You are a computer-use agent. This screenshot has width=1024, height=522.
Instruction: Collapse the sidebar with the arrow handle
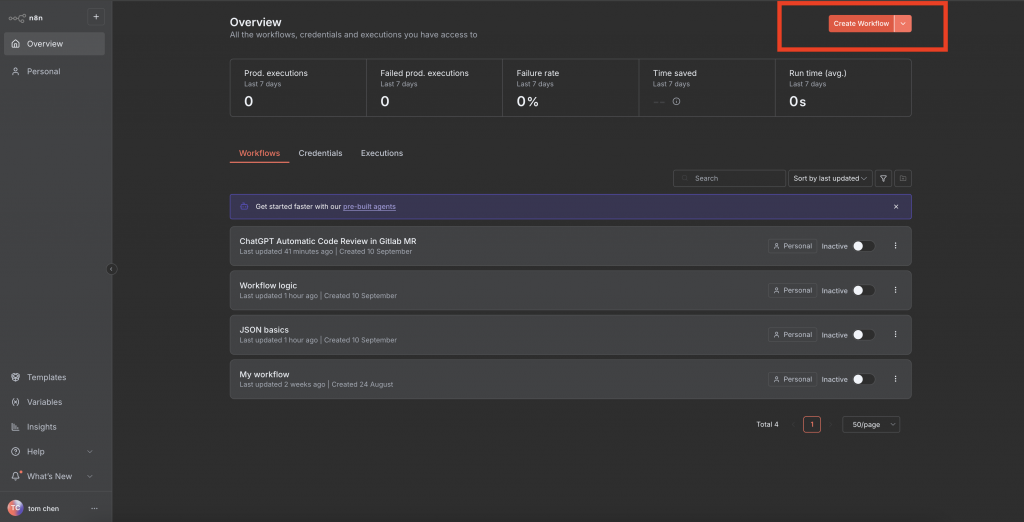[x=111, y=268]
